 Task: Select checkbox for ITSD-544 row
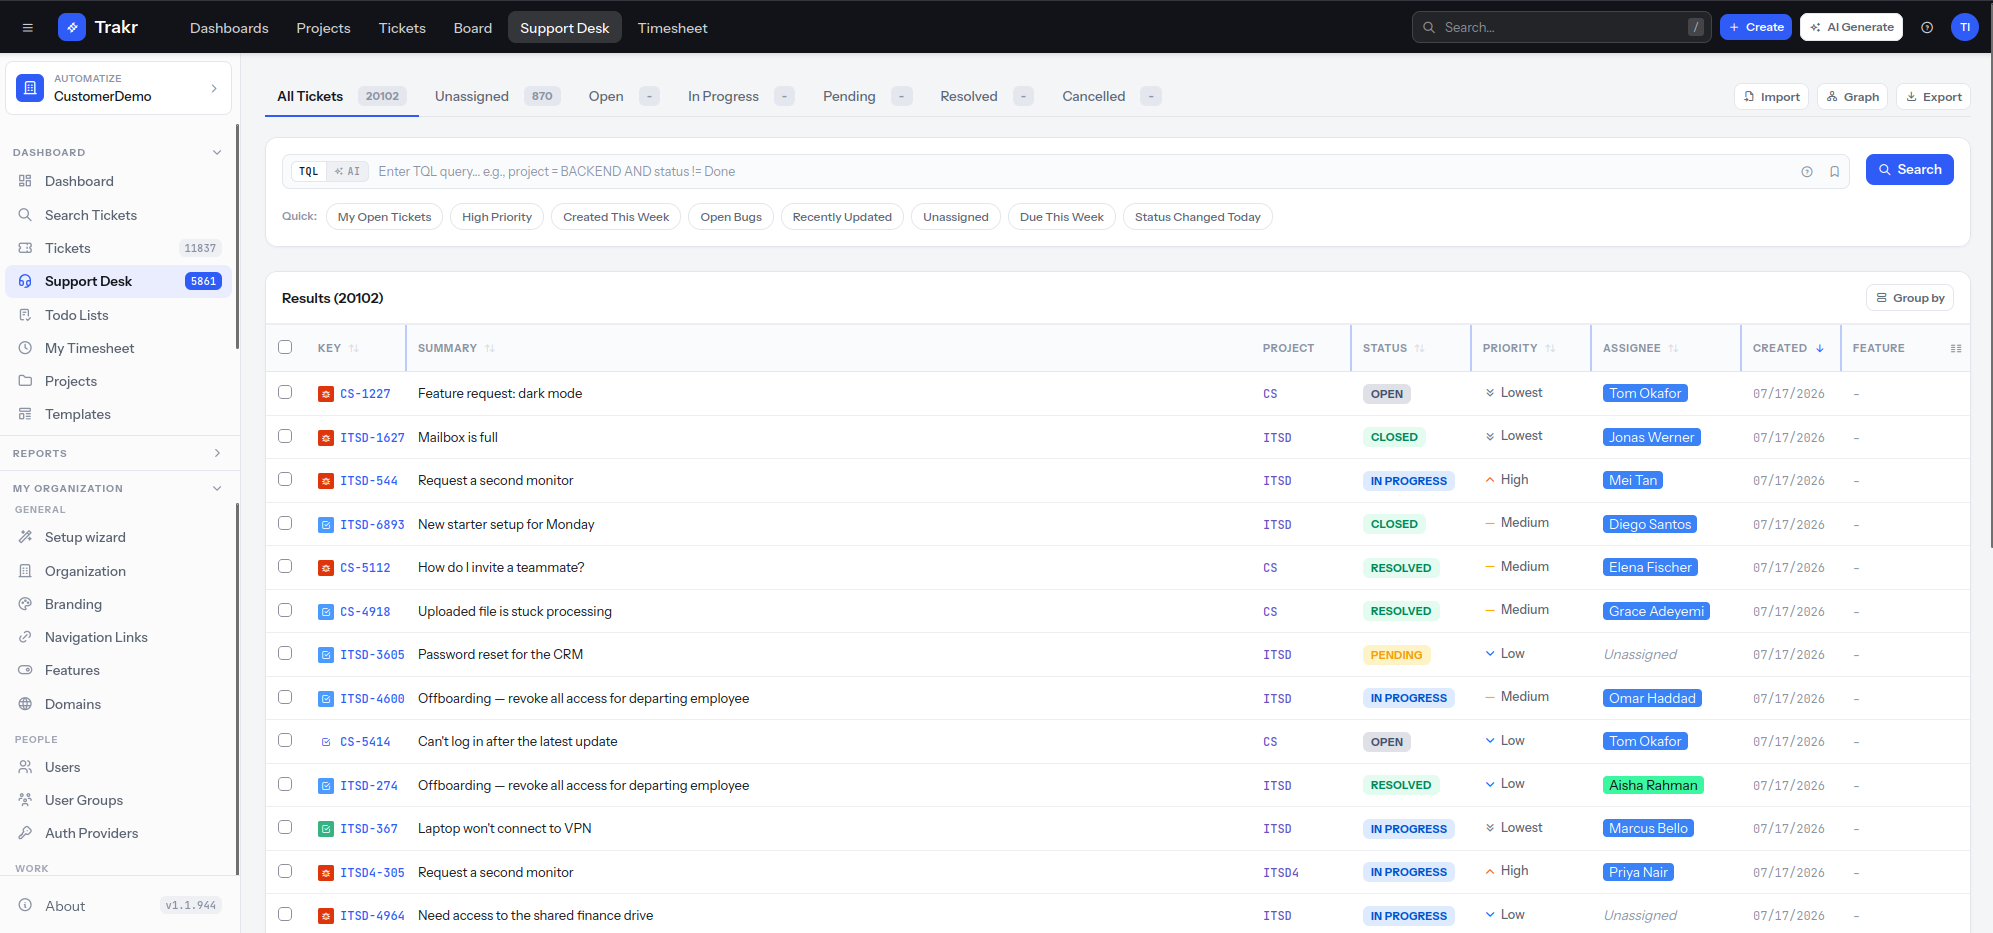[285, 479]
